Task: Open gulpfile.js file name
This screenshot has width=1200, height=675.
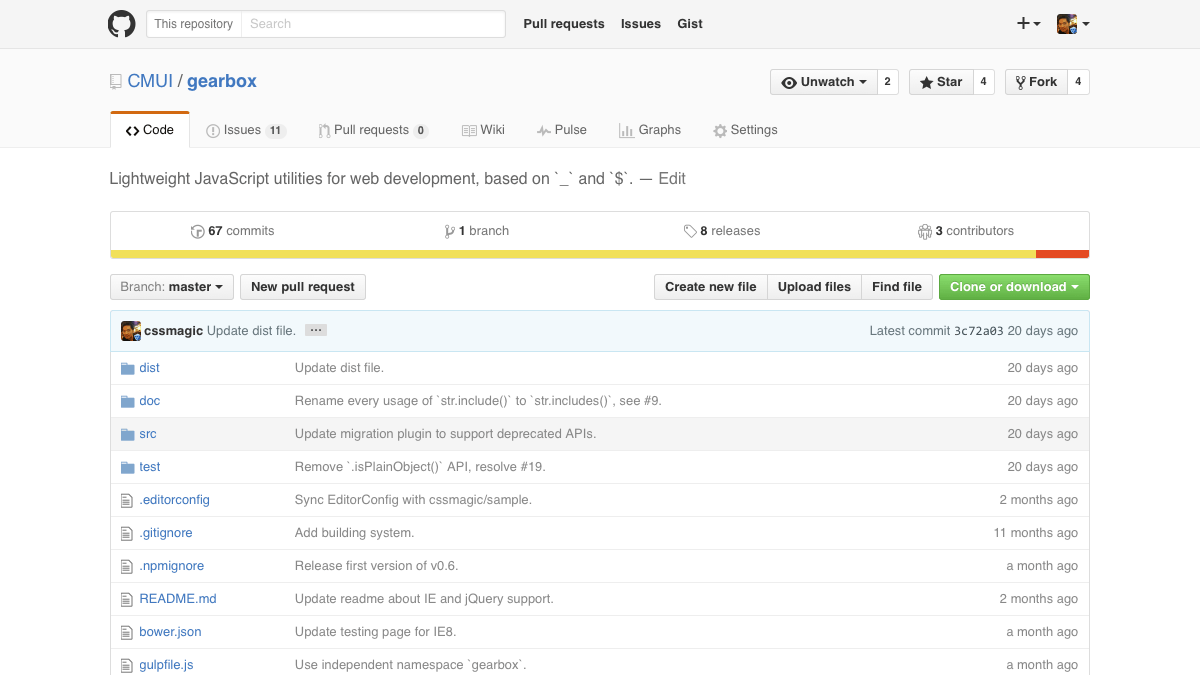Action: [166, 665]
